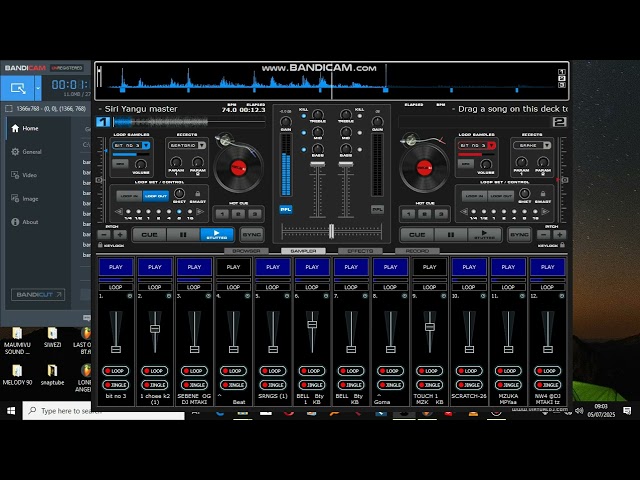
Task: Click Bandicut button in Bandicam
Action: pyautogui.click(x=38, y=294)
